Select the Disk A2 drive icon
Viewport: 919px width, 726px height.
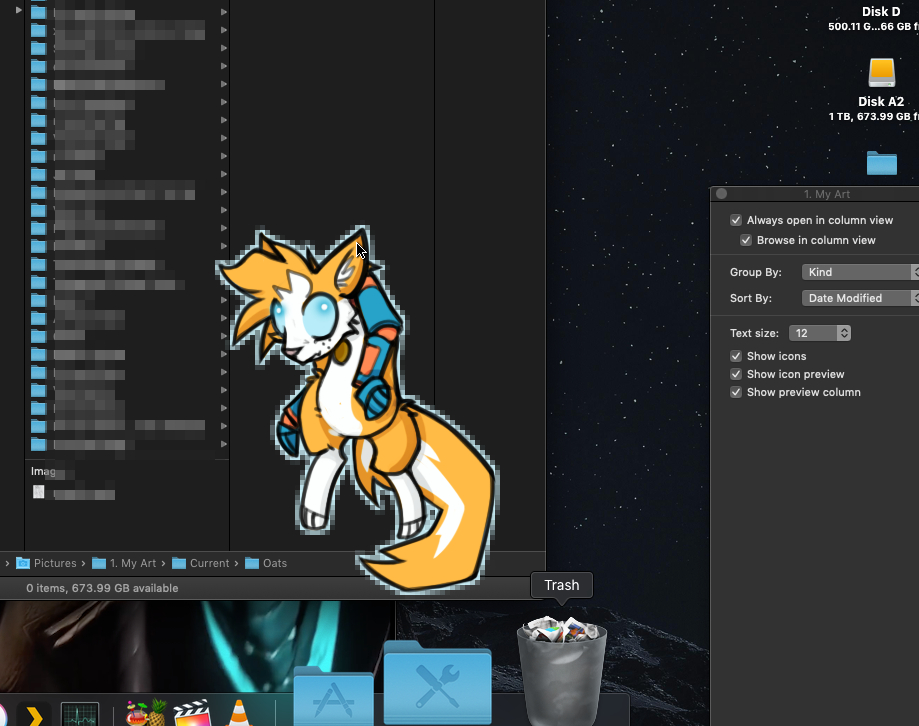[x=881, y=74]
